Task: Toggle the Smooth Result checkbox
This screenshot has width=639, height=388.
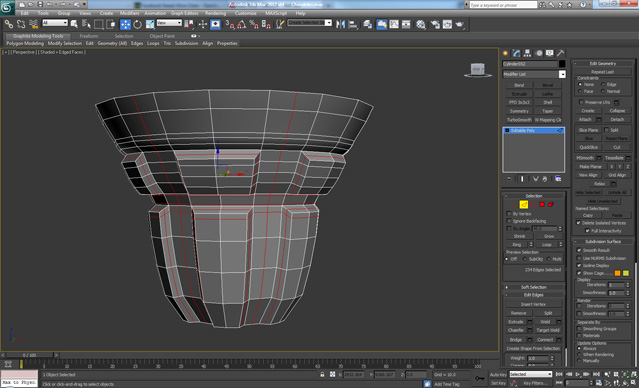Action: coord(579,250)
